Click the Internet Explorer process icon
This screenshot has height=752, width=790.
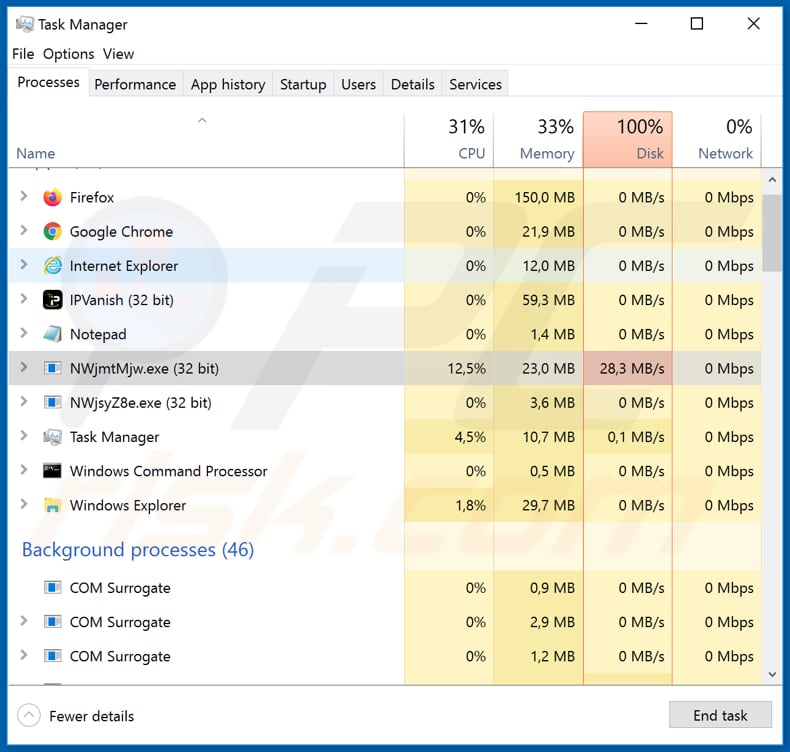(x=52, y=265)
